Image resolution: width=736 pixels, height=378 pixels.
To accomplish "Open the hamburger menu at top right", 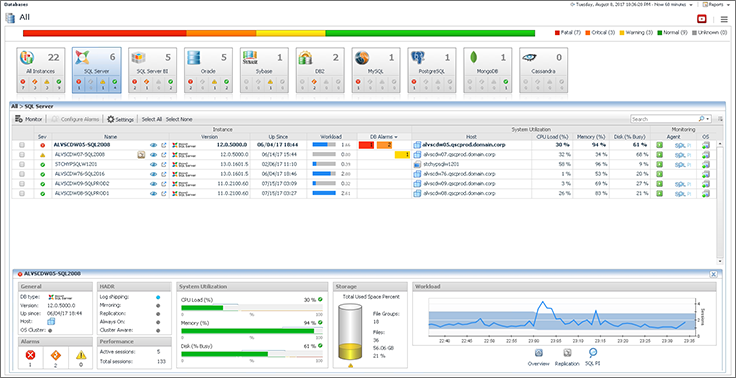I will (724, 19).
